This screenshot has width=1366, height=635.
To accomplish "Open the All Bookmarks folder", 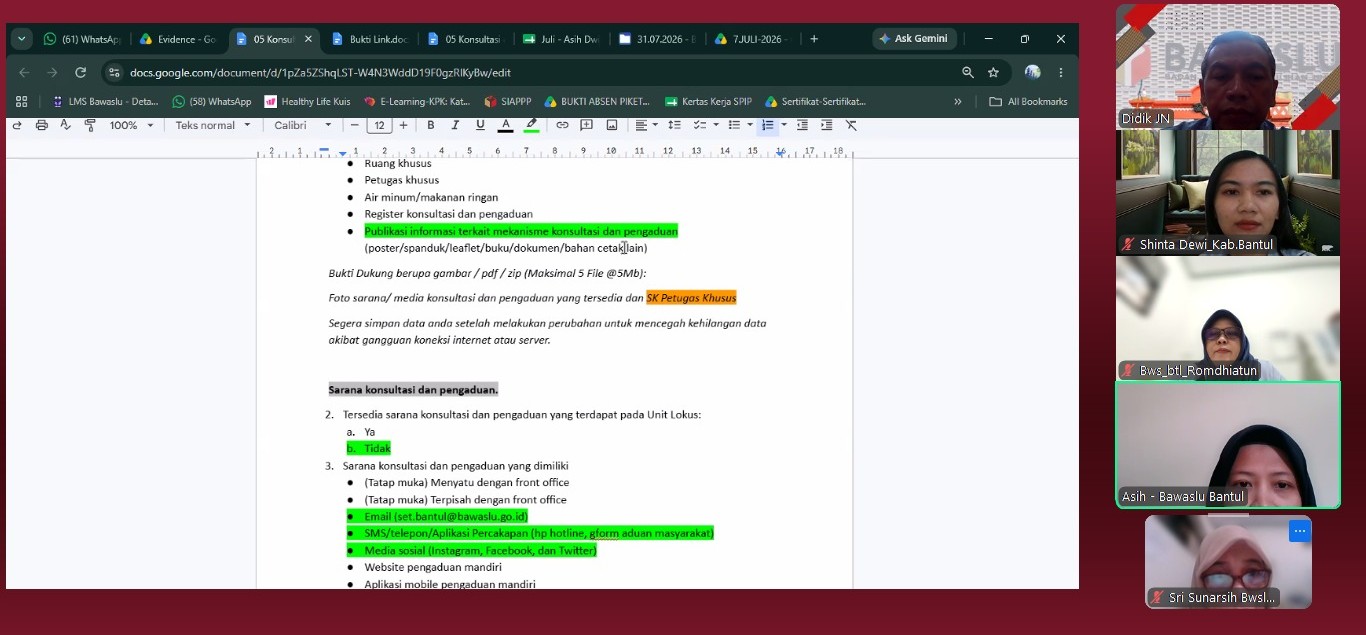I will click(1028, 101).
